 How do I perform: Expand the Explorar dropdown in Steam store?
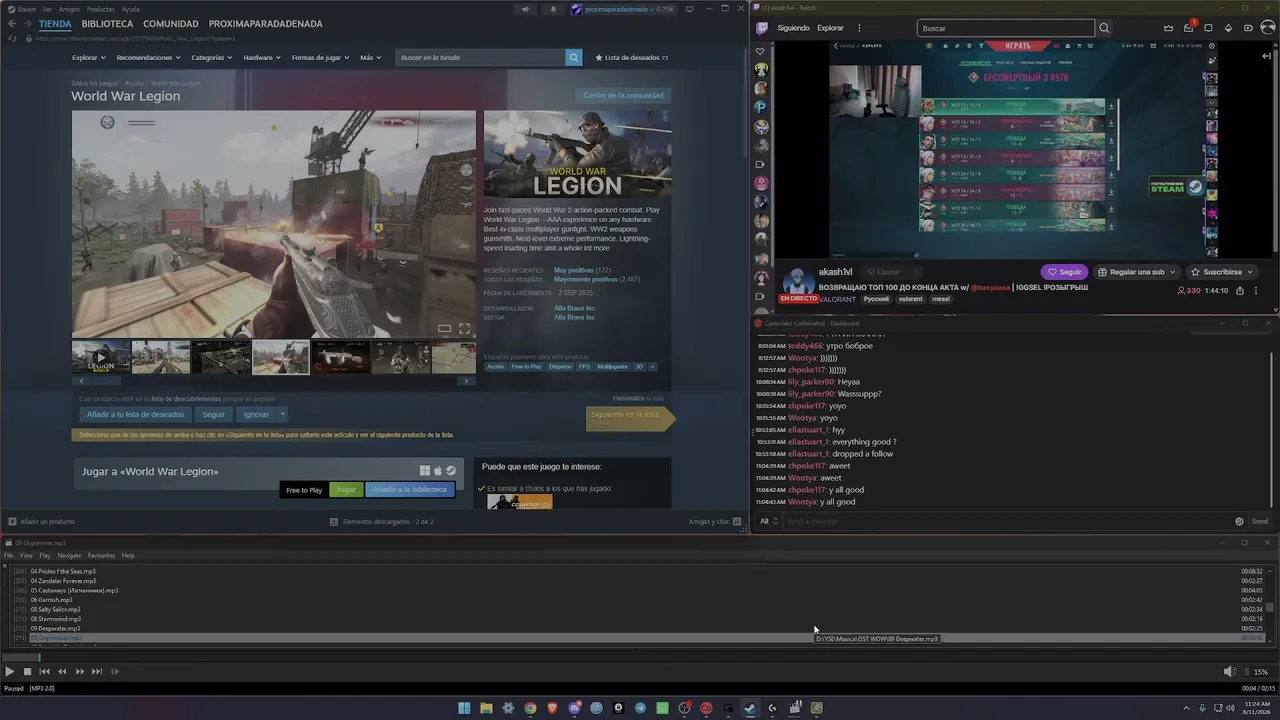[x=87, y=58]
